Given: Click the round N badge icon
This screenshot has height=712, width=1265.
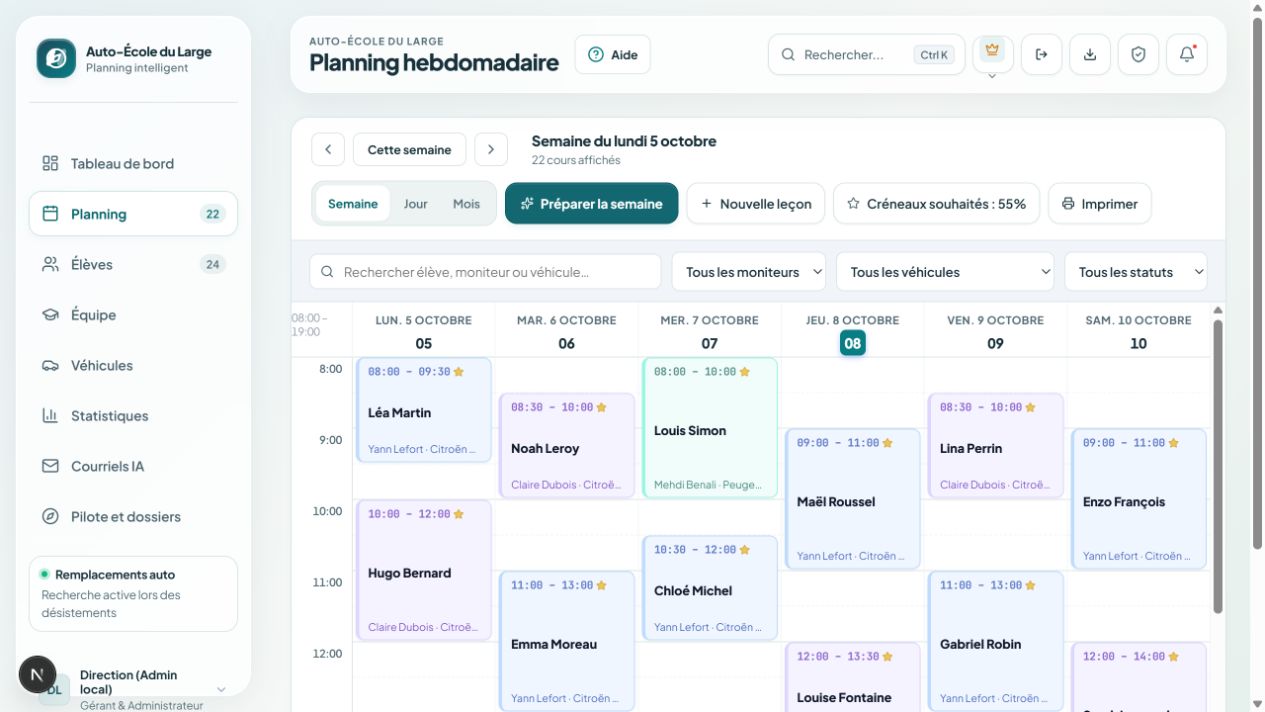Looking at the screenshot, I should [x=37, y=675].
